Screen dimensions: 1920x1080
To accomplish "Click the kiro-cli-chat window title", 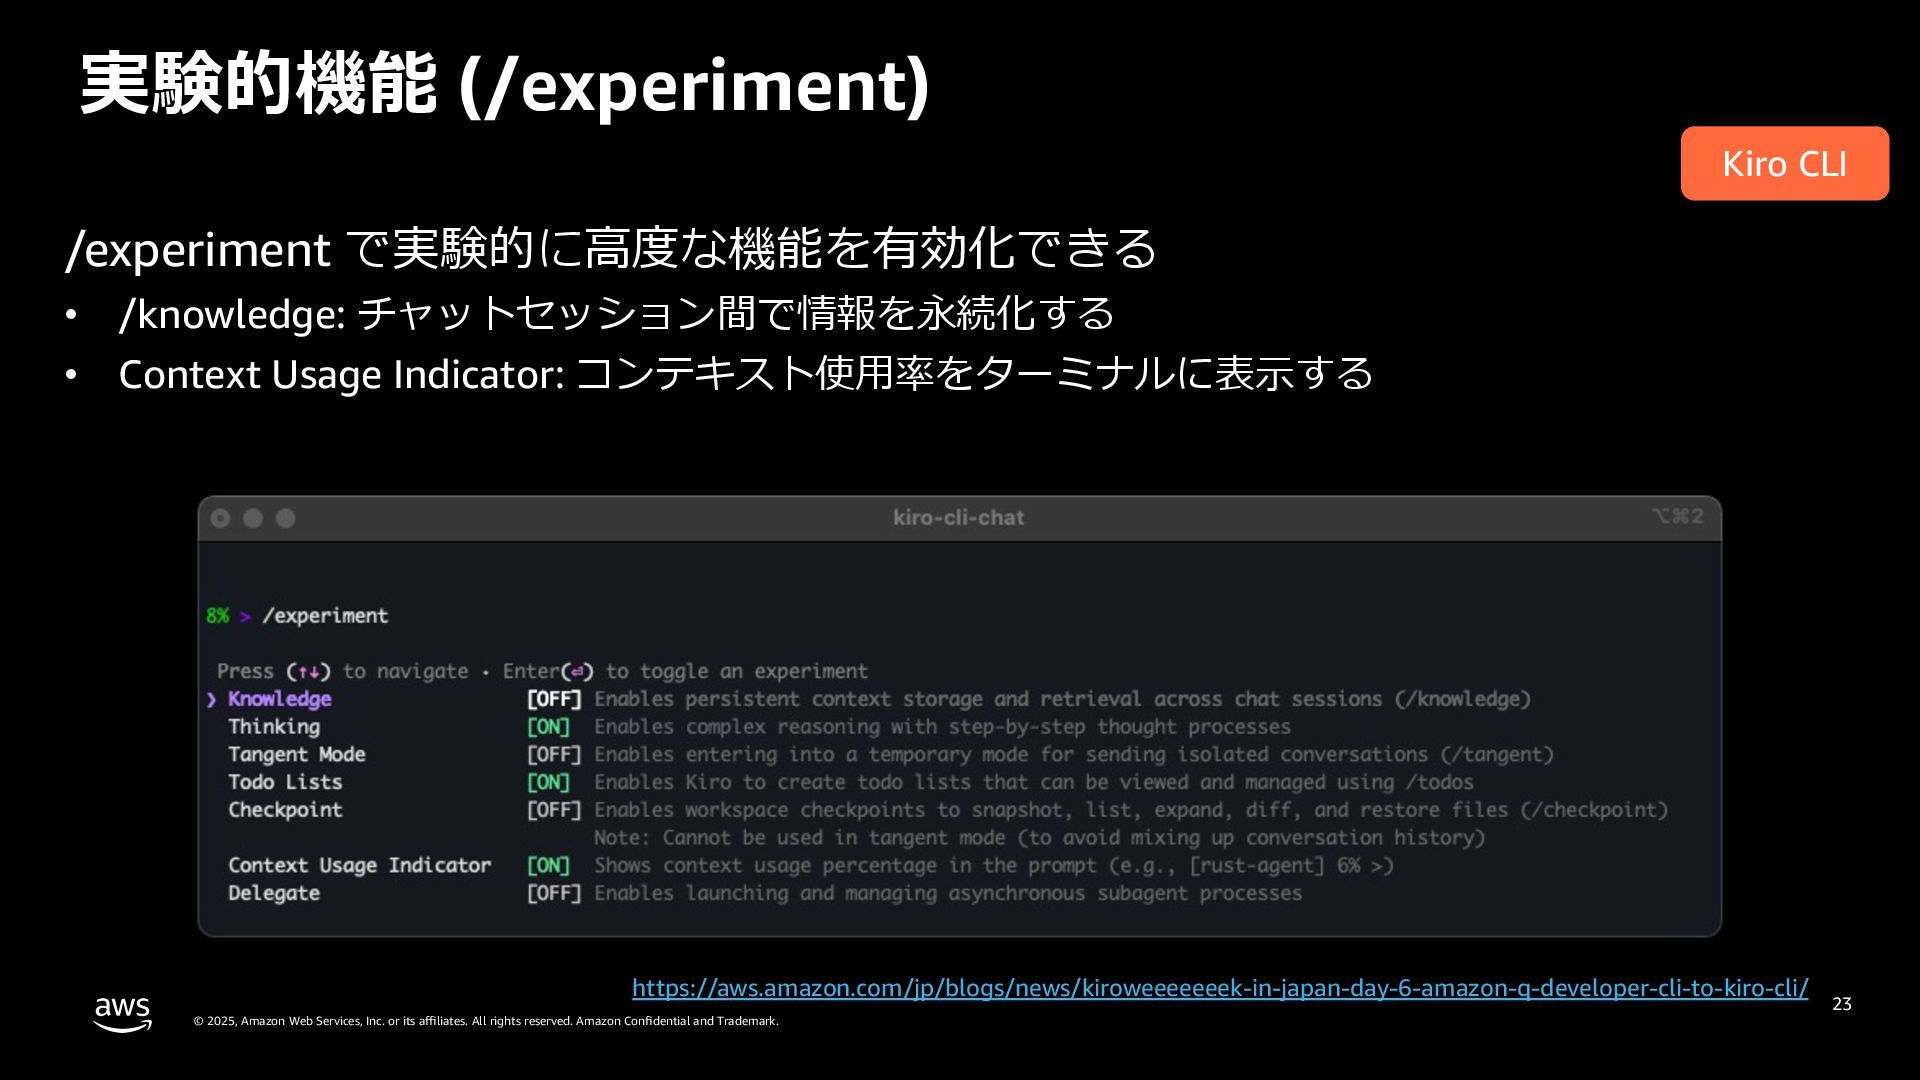I will pyautogui.click(x=958, y=518).
